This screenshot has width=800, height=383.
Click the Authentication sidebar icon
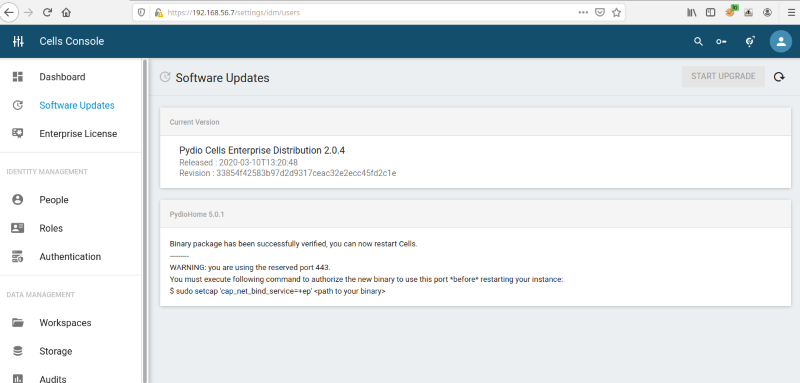click(18, 257)
